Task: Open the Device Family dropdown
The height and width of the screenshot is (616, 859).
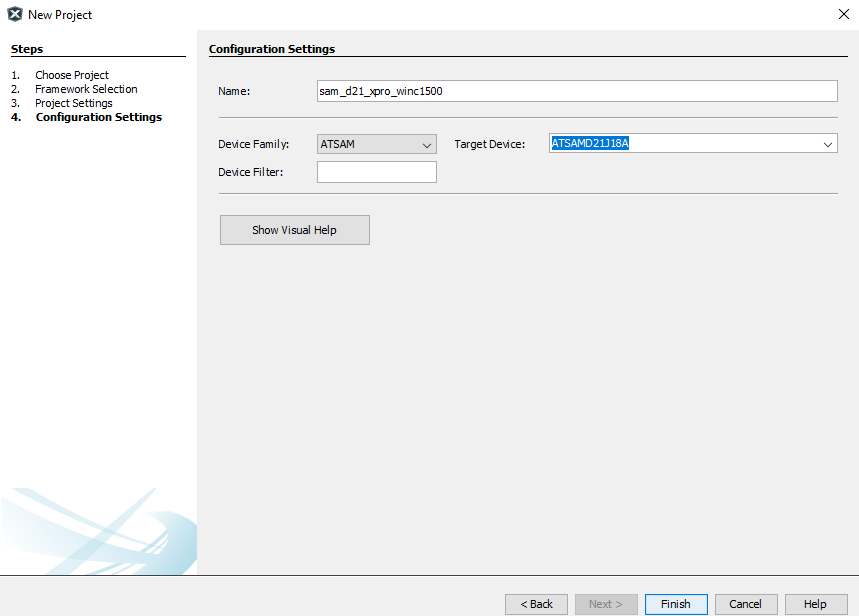Action: [376, 144]
